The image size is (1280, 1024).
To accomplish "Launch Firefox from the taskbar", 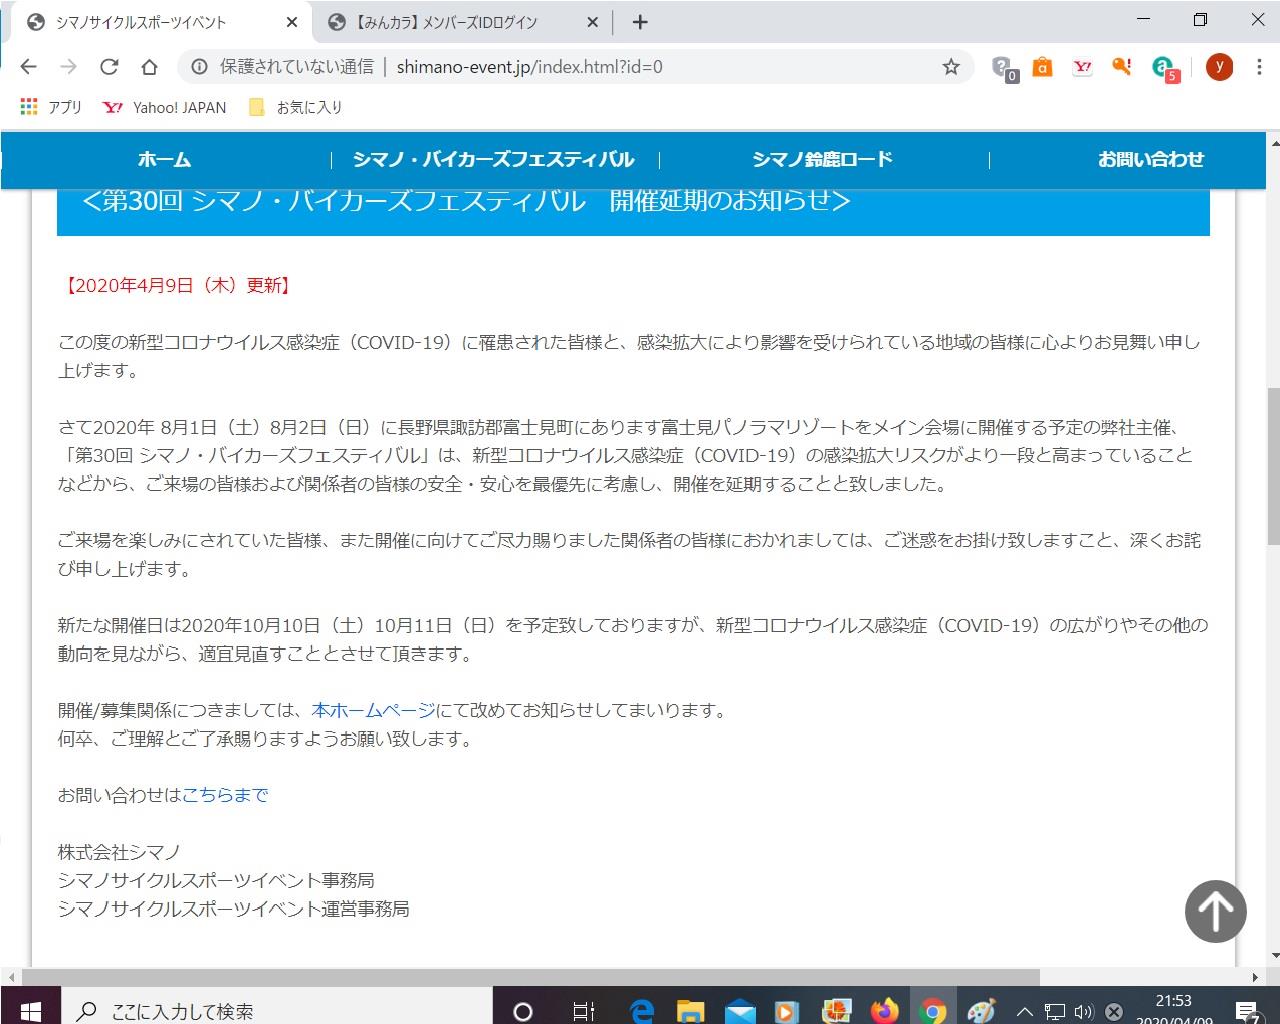I will click(x=885, y=1011).
